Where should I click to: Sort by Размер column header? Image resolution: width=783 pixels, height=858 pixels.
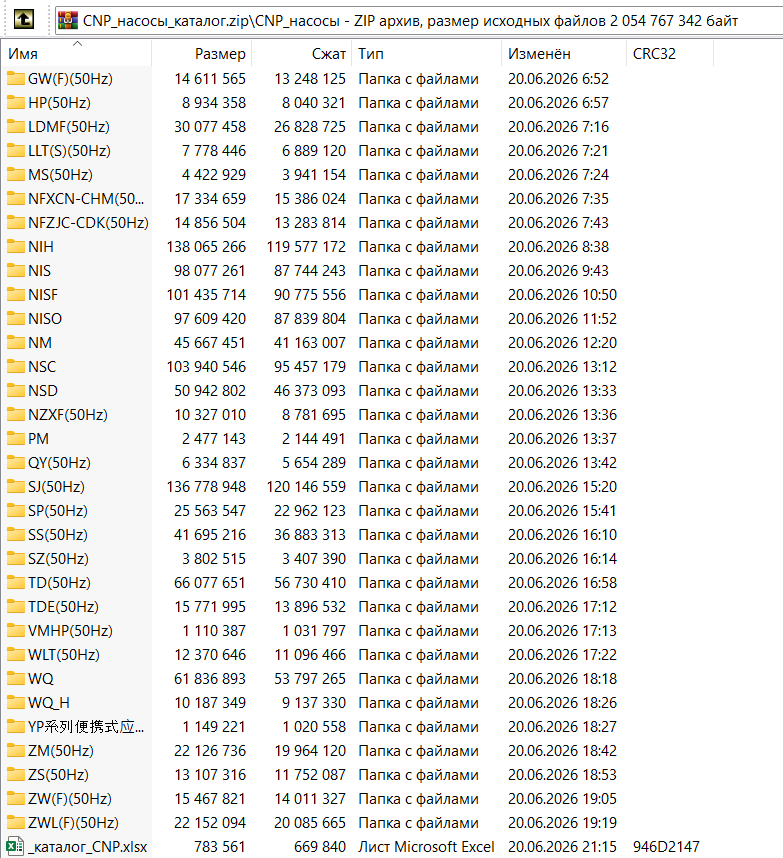pos(201,54)
